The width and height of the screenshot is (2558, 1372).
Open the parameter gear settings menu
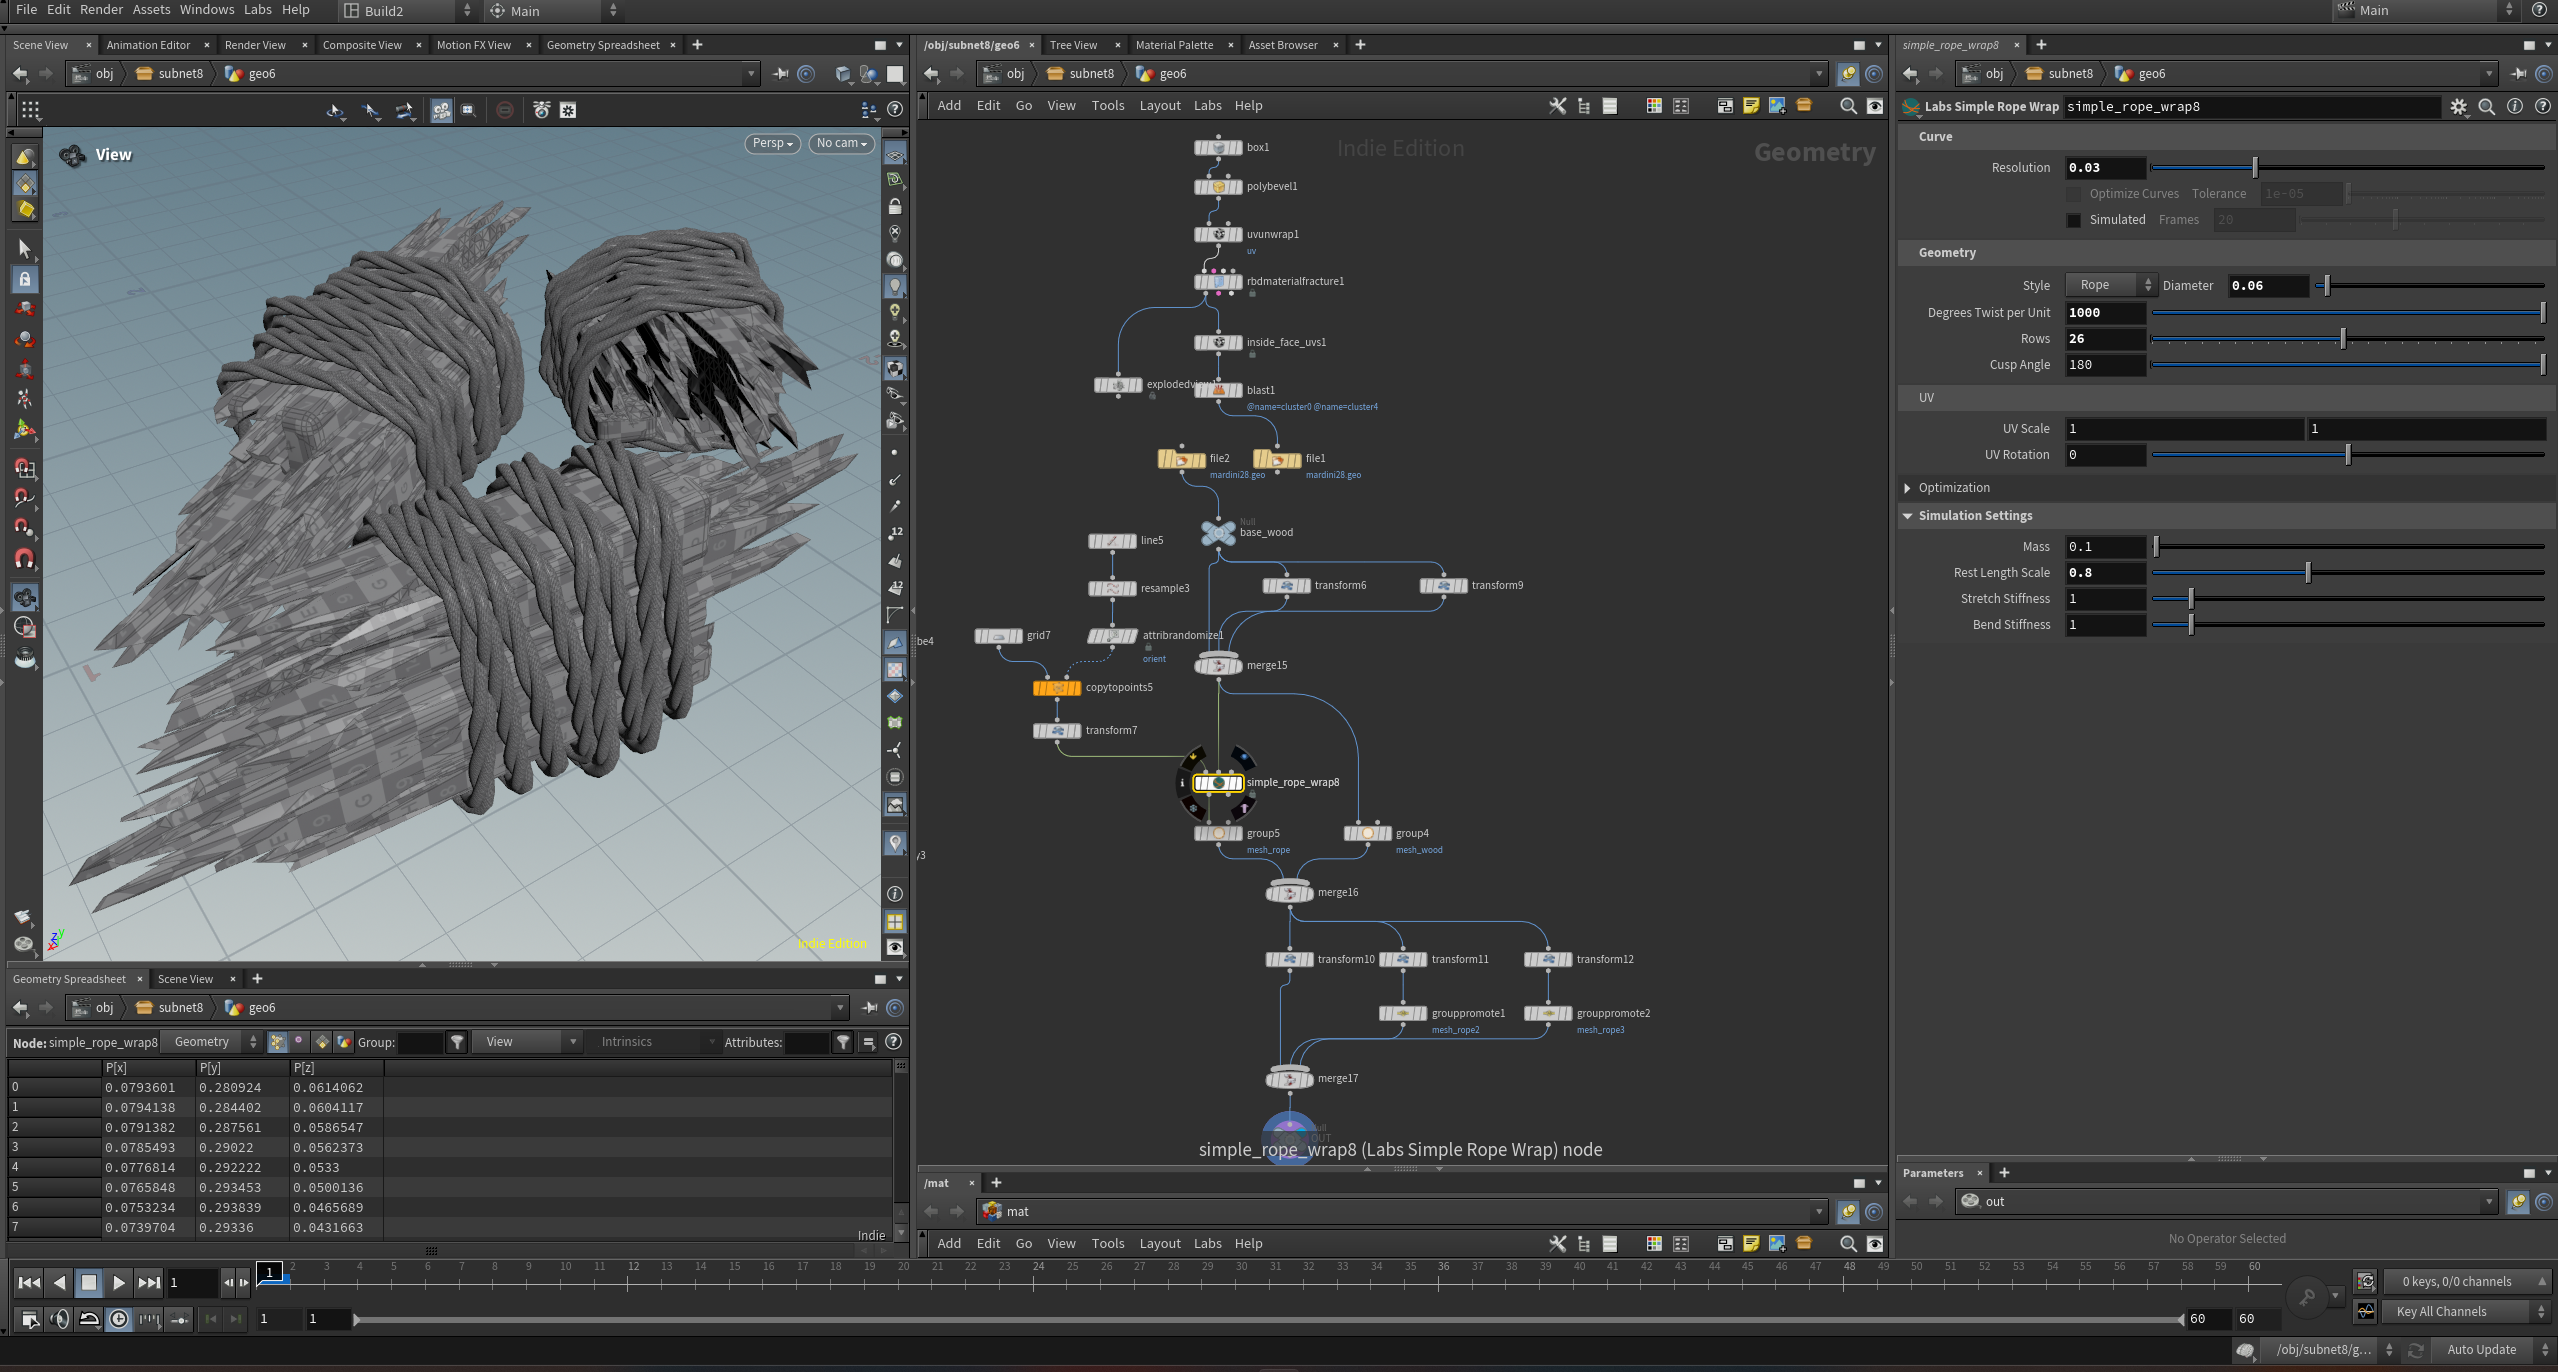tap(2459, 107)
